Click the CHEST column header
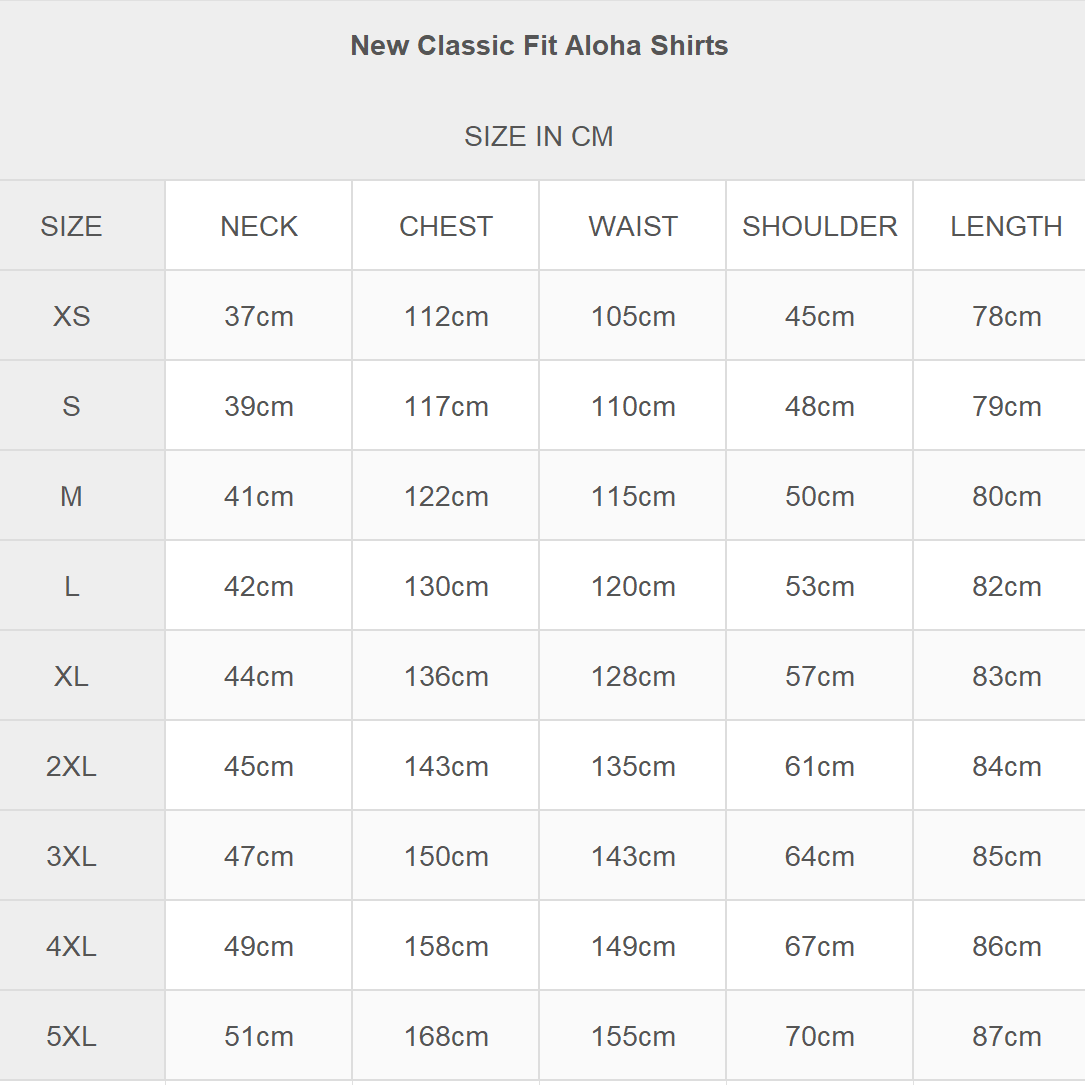 [446, 226]
